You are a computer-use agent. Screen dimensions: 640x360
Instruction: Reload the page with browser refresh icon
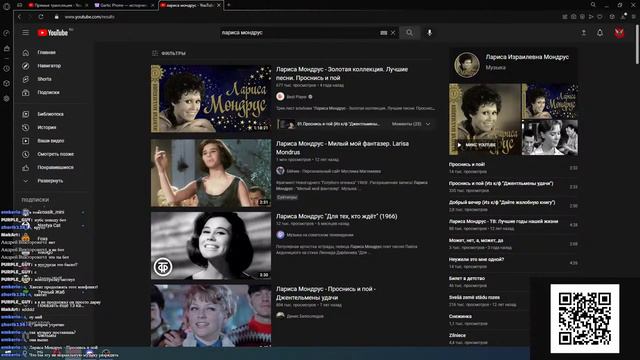41,17
